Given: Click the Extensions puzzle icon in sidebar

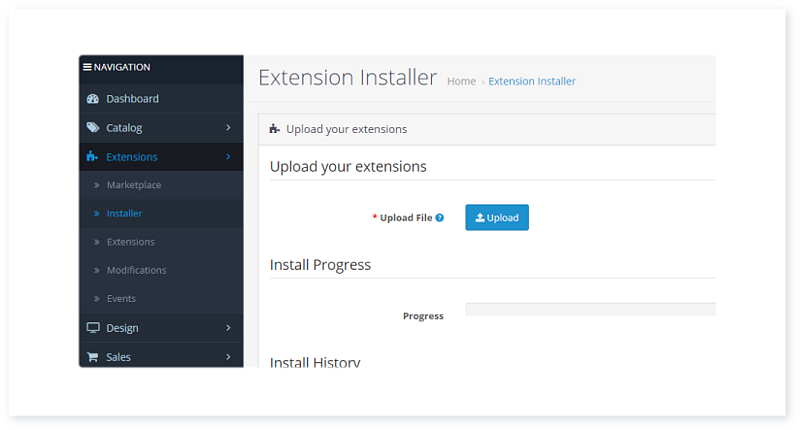Looking at the screenshot, I should click(92, 156).
